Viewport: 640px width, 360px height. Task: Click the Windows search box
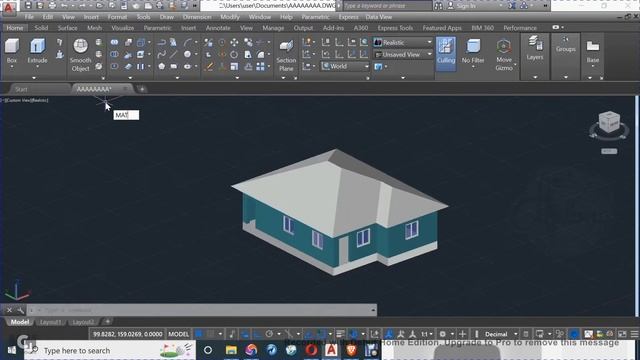click(x=109, y=351)
